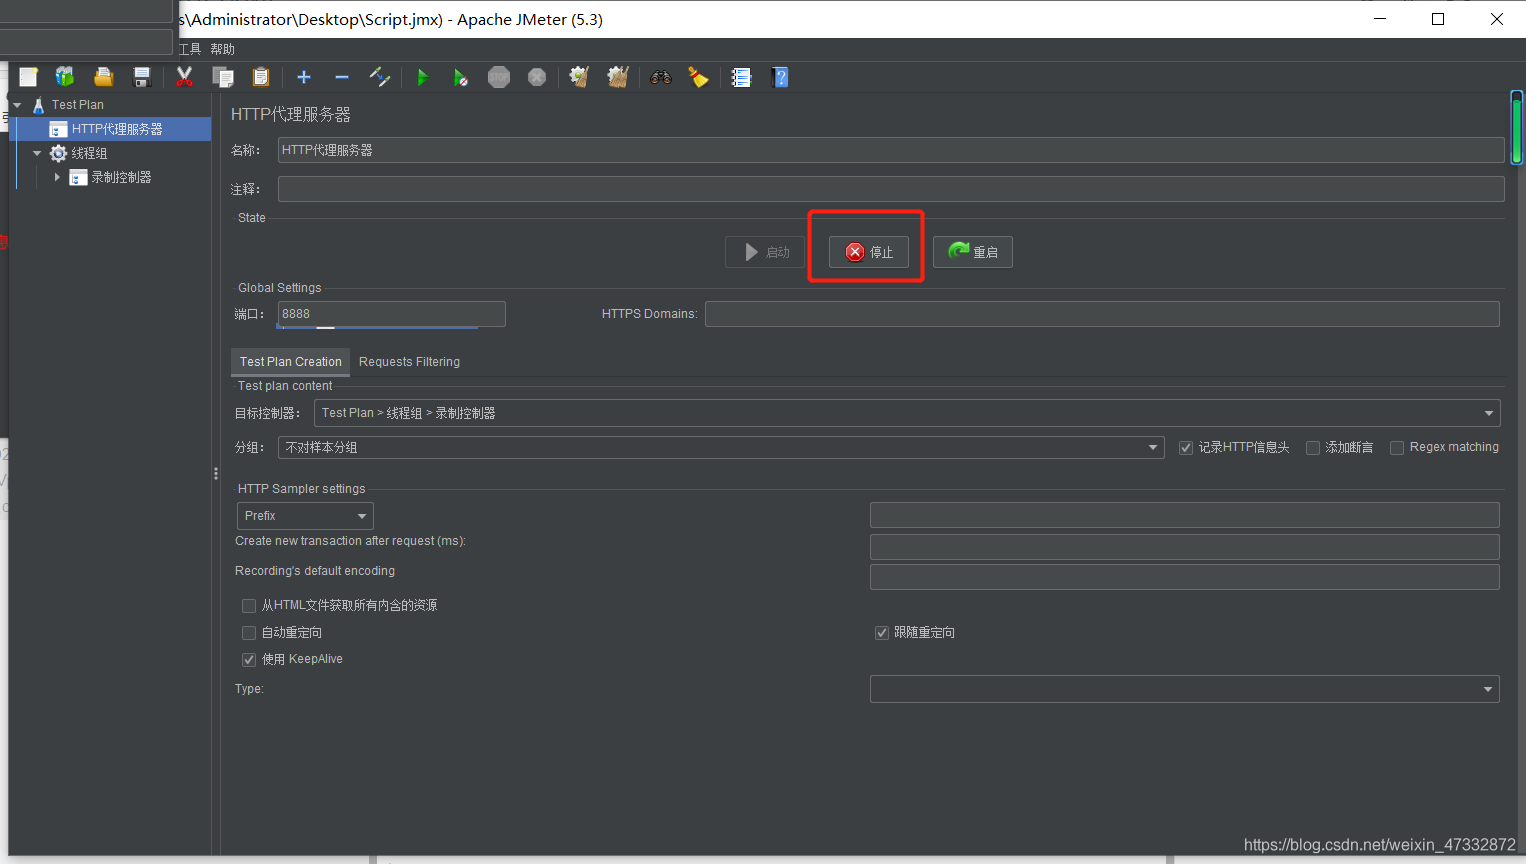The height and width of the screenshot is (864, 1526).
Task: Select the Test Plan flask icon
Action: [39, 105]
